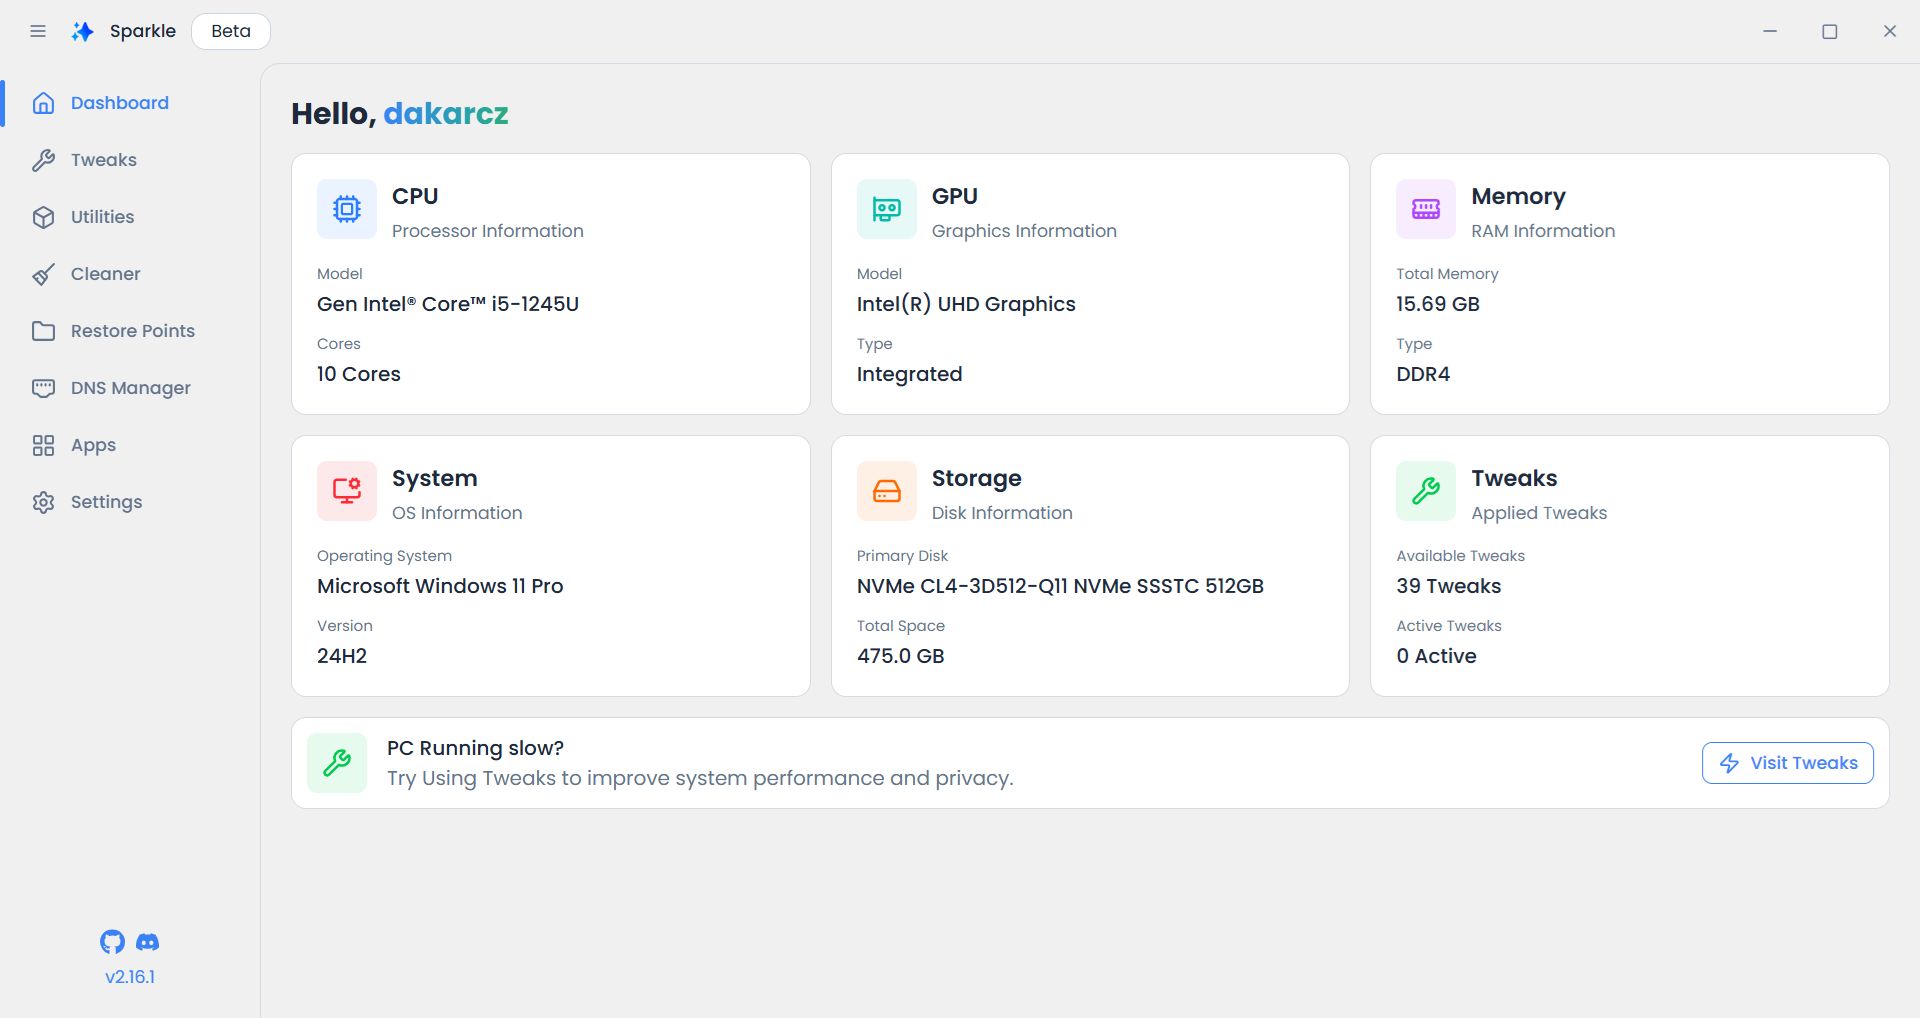This screenshot has width=1920, height=1018.
Task: Click the Beta badge
Action: [x=231, y=31]
